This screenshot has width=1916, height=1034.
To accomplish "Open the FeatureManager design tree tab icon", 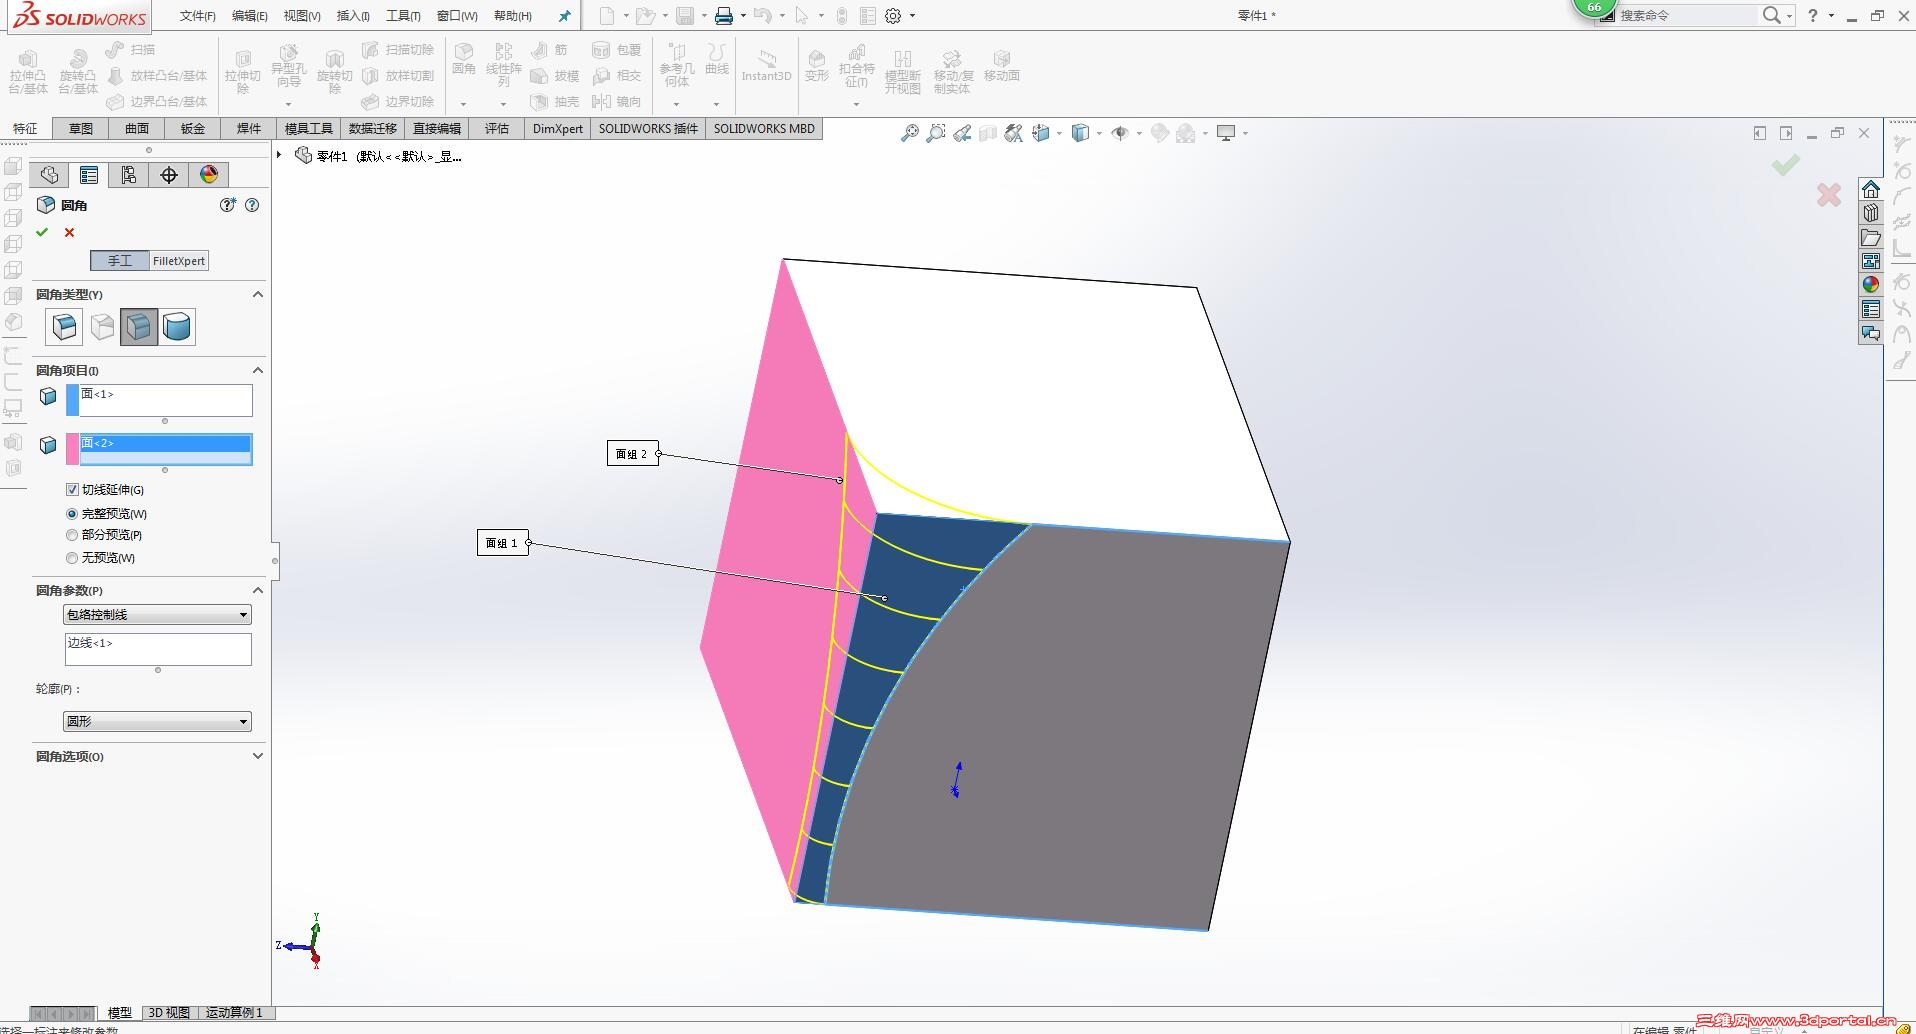I will (x=49, y=175).
